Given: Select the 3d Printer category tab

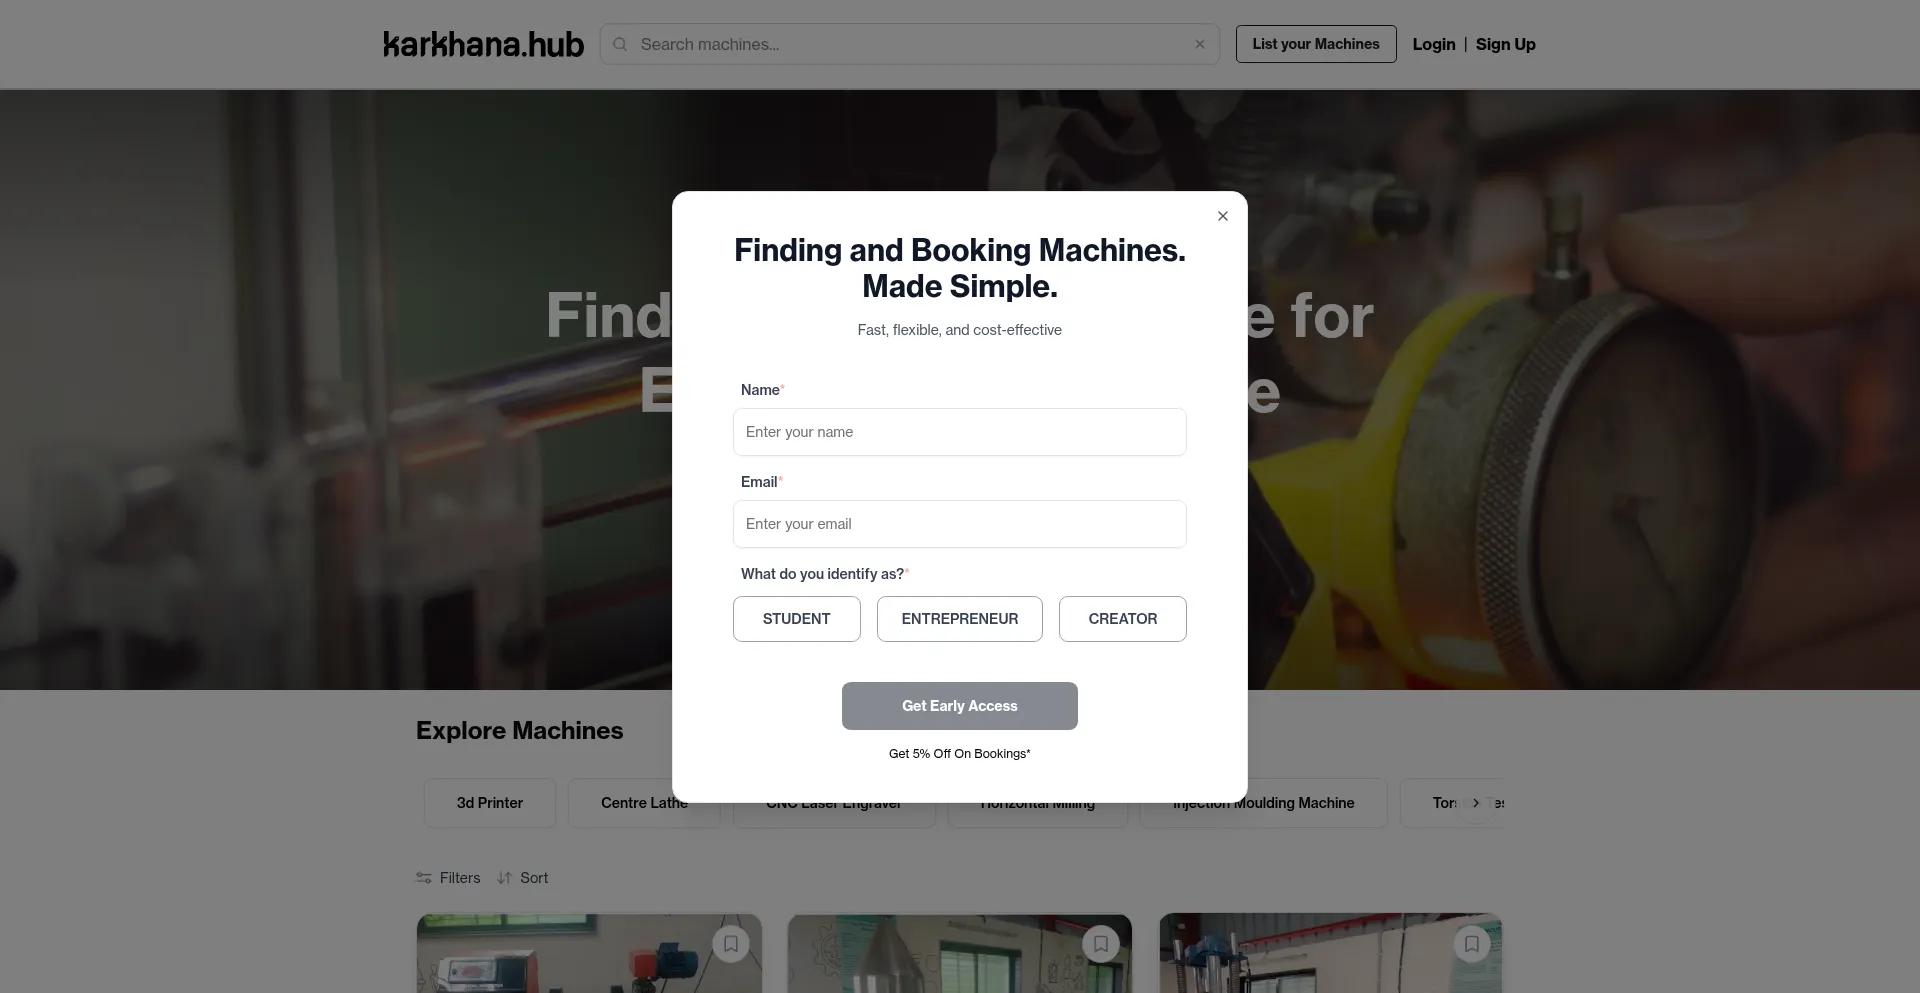Looking at the screenshot, I should [x=490, y=803].
